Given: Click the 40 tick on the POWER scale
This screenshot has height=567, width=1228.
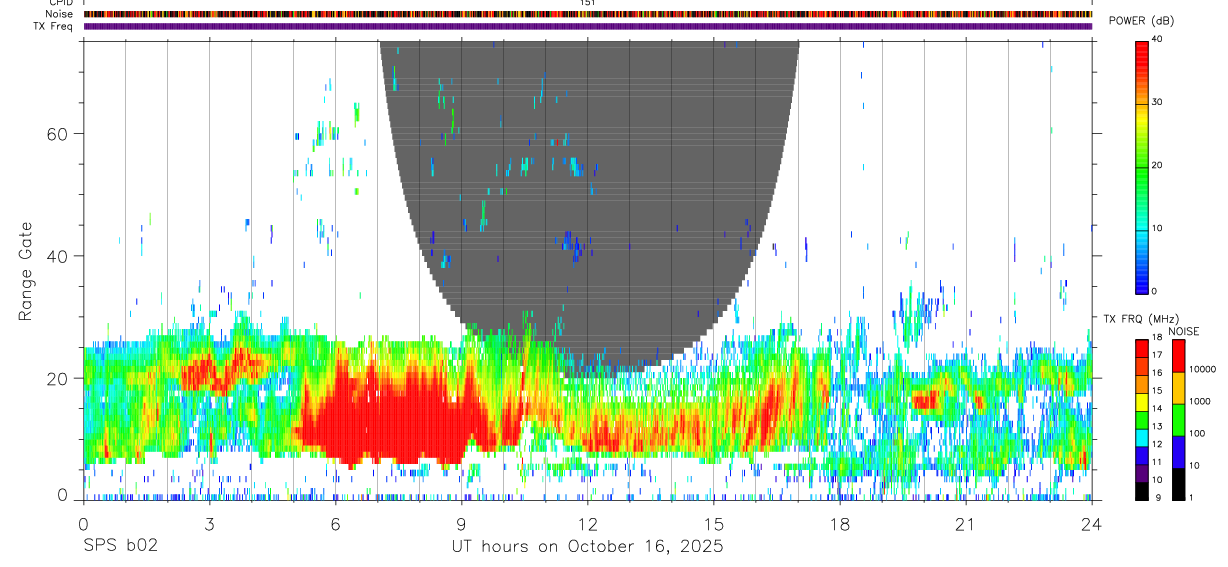Looking at the screenshot, I should pyautogui.click(x=1156, y=39).
